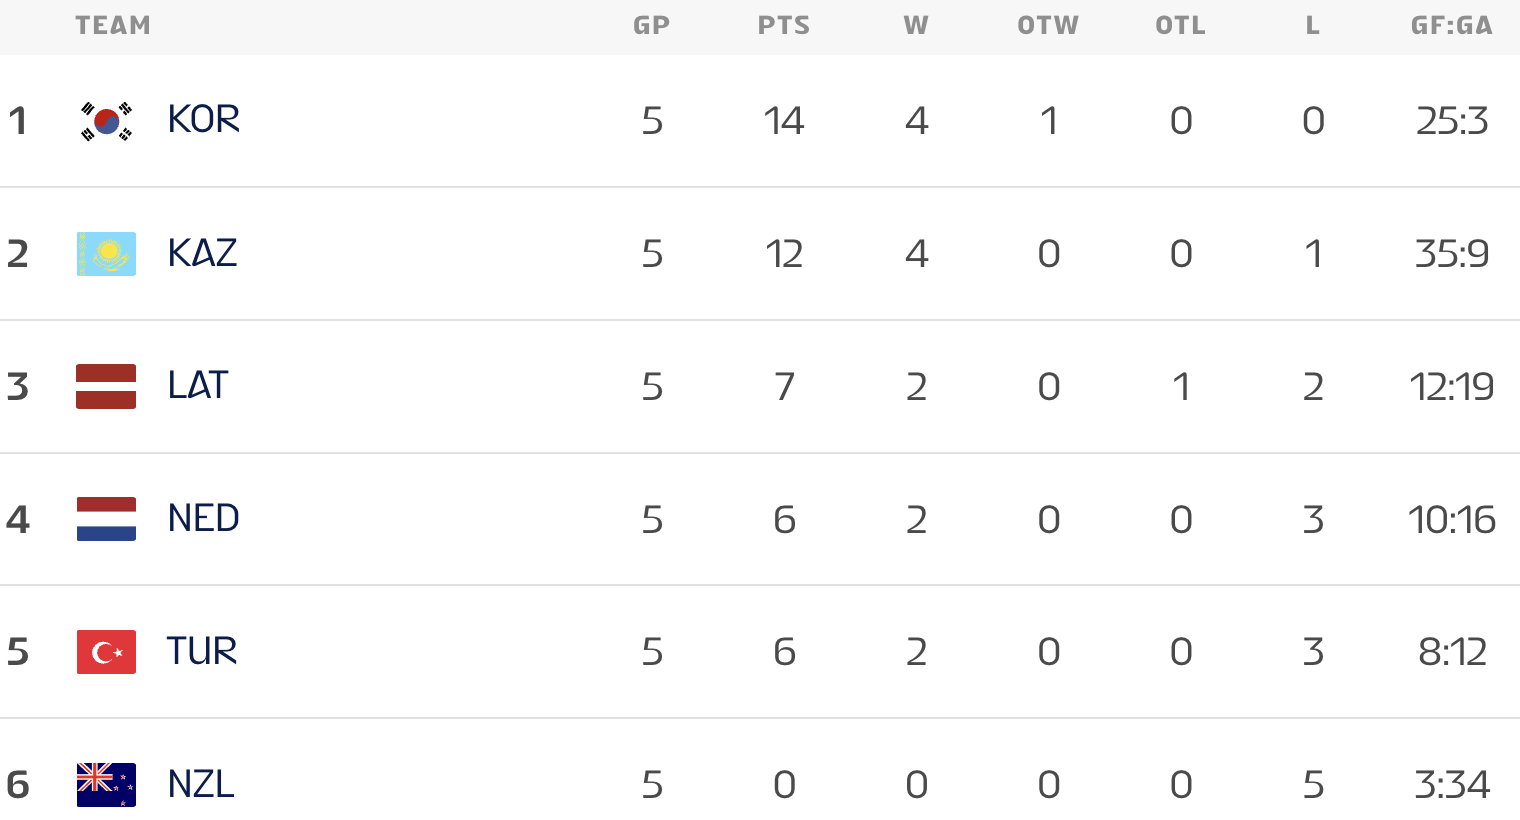The image size is (1520, 820).
Task: Open the NZL team page
Action: click(201, 785)
